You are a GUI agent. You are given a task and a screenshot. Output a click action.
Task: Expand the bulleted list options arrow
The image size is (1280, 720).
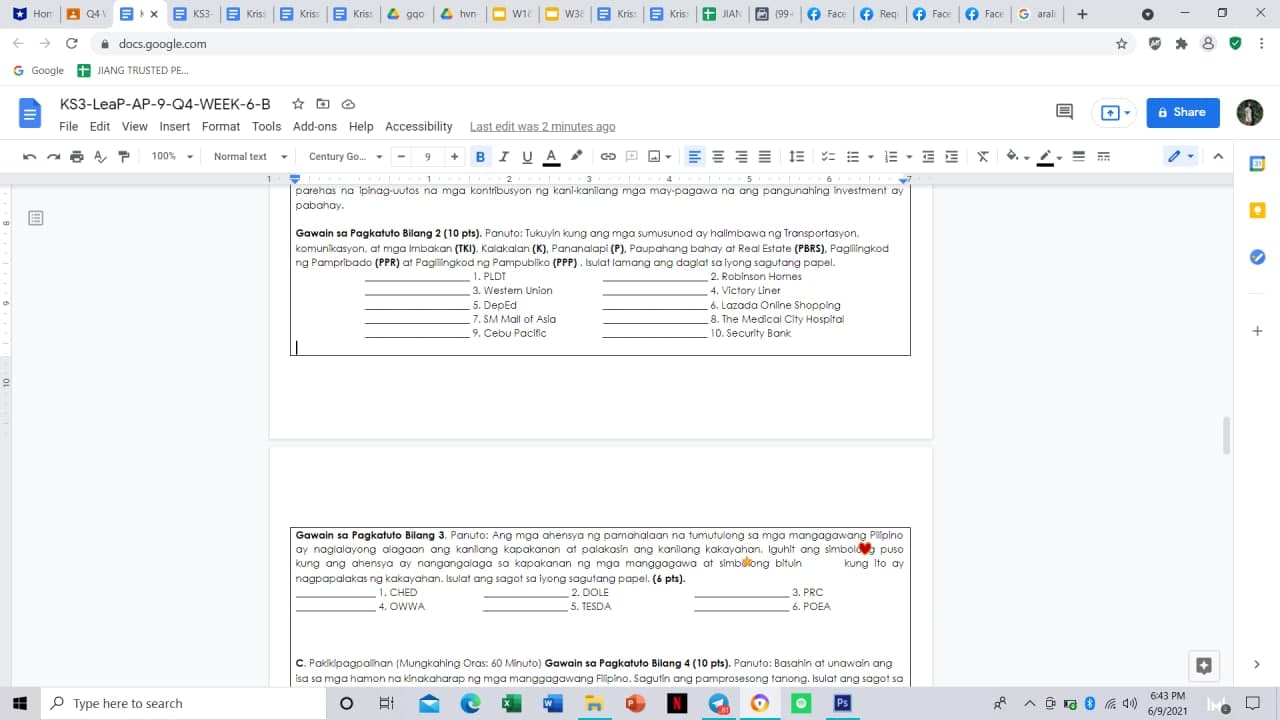click(x=871, y=157)
